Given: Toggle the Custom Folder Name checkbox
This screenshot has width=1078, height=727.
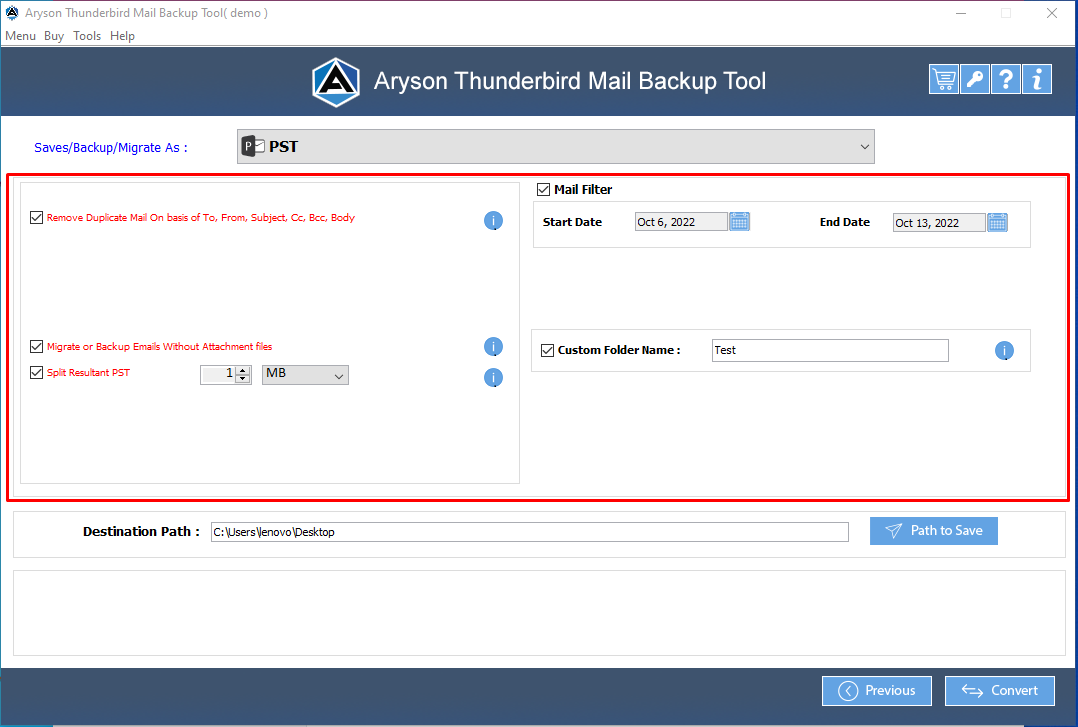Looking at the screenshot, I should (547, 350).
